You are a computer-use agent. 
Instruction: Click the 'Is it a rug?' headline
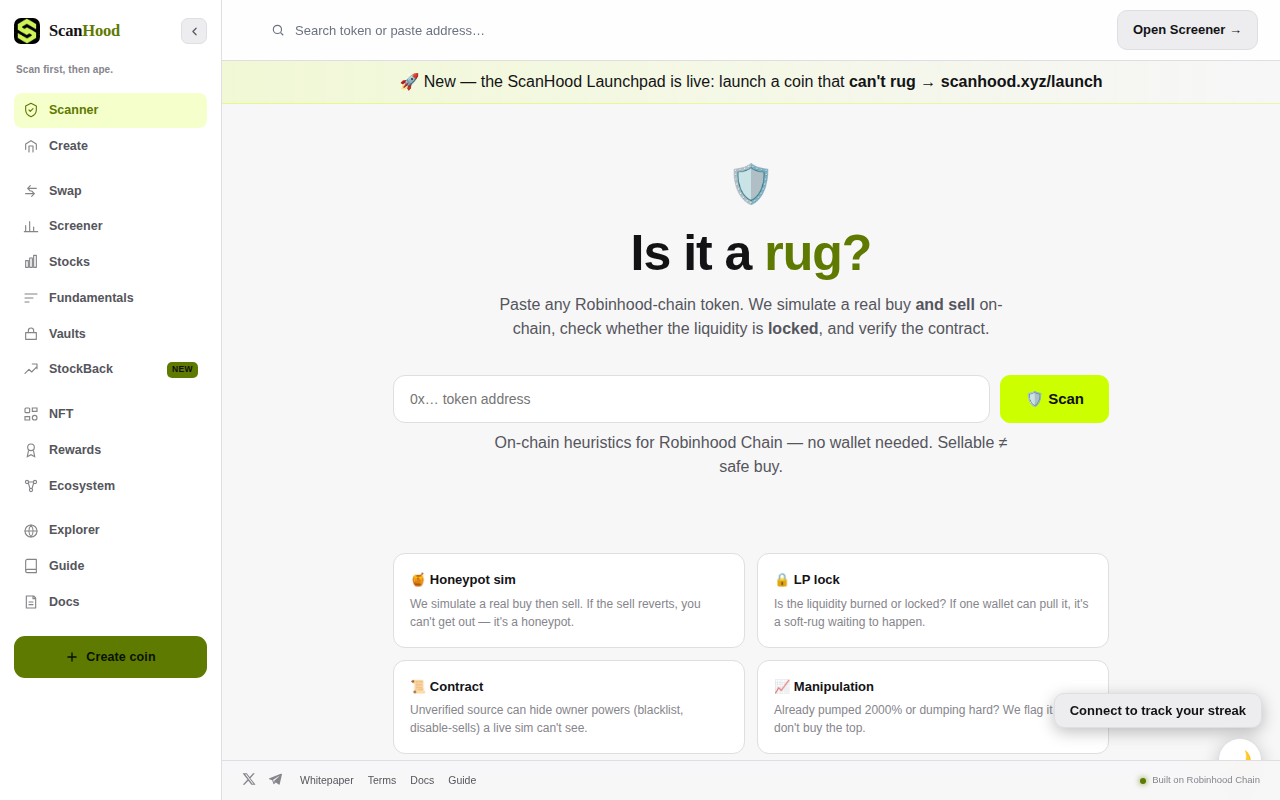(751, 253)
